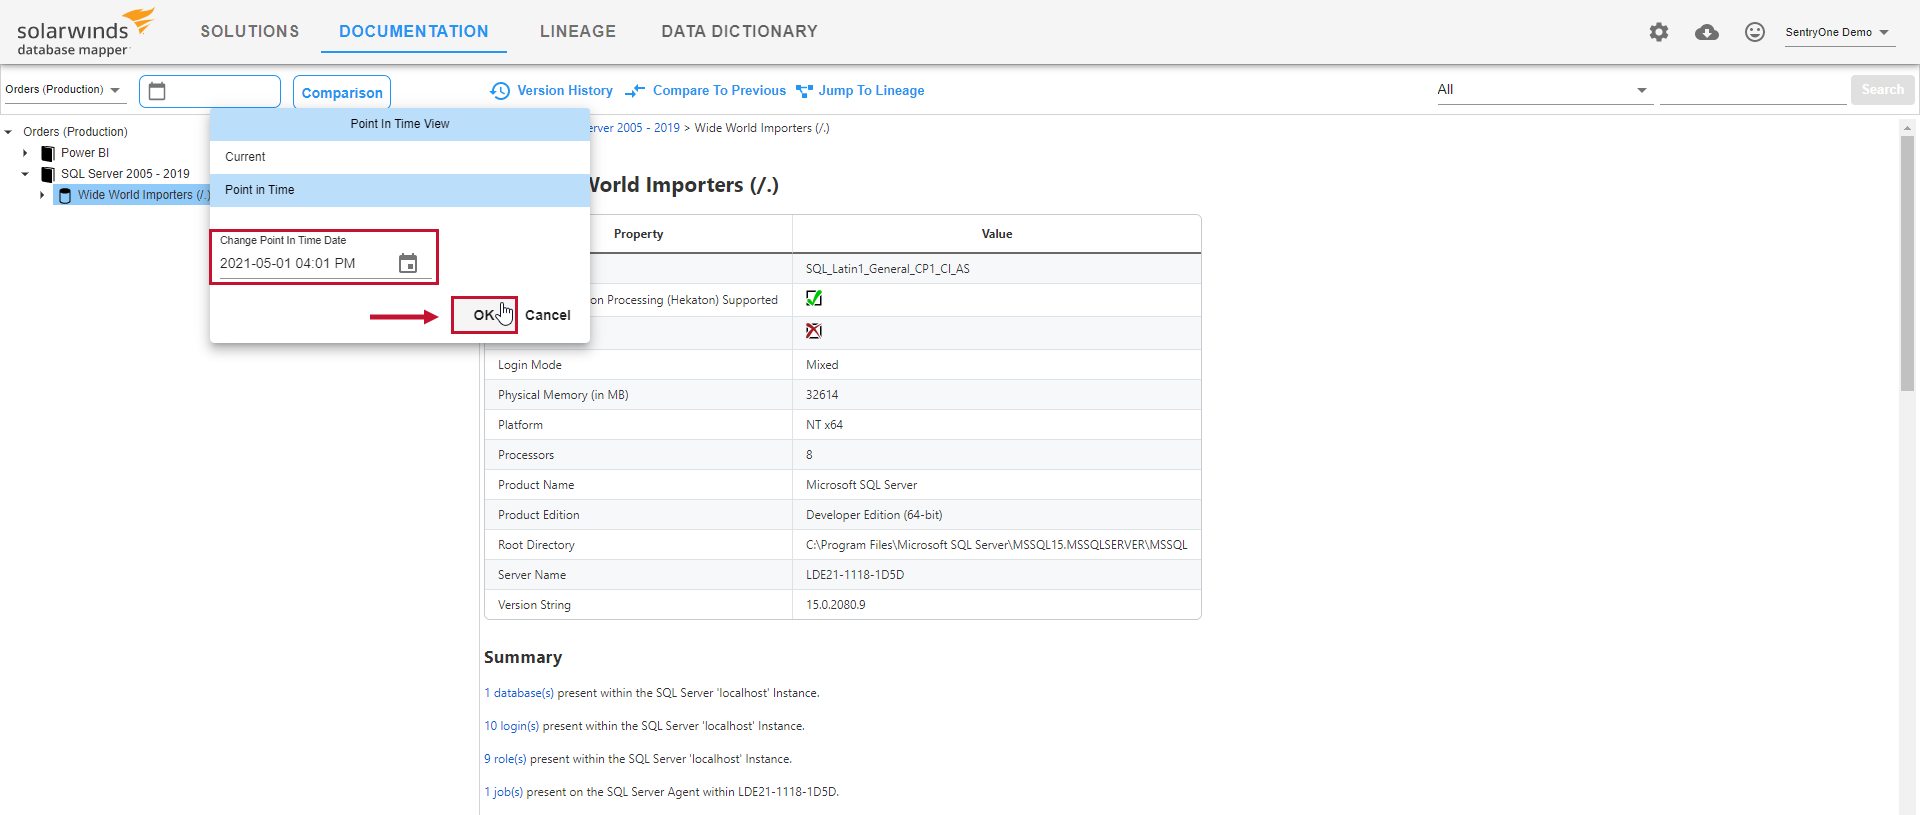Open the DOCUMENTATION tab
This screenshot has width=1920, height=815.
click(x=414, y=32)
